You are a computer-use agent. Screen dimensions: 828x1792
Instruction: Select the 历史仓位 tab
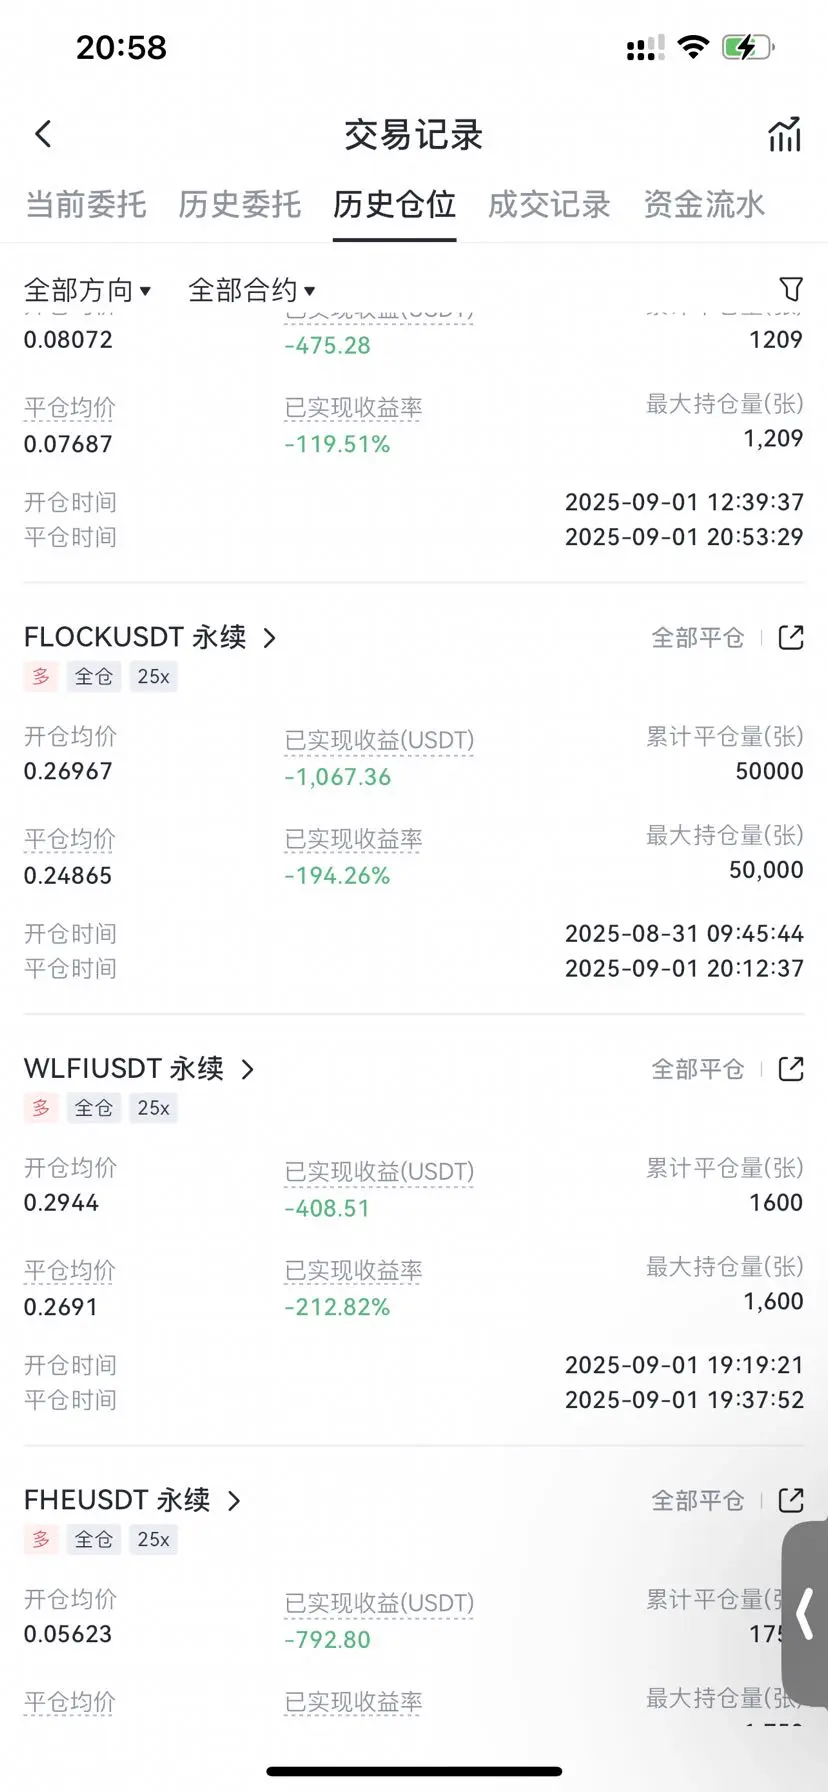395,205
